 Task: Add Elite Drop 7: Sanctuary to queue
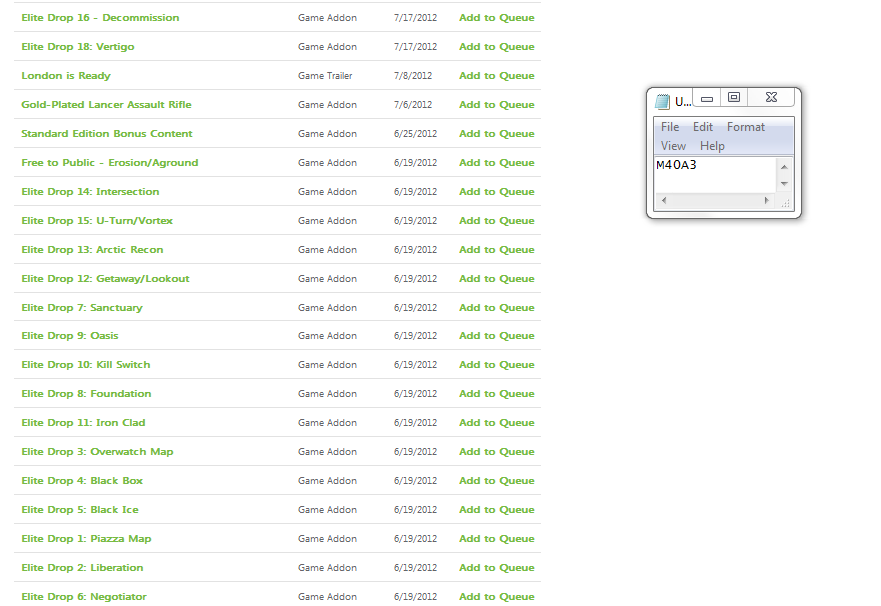coord(497,308)
